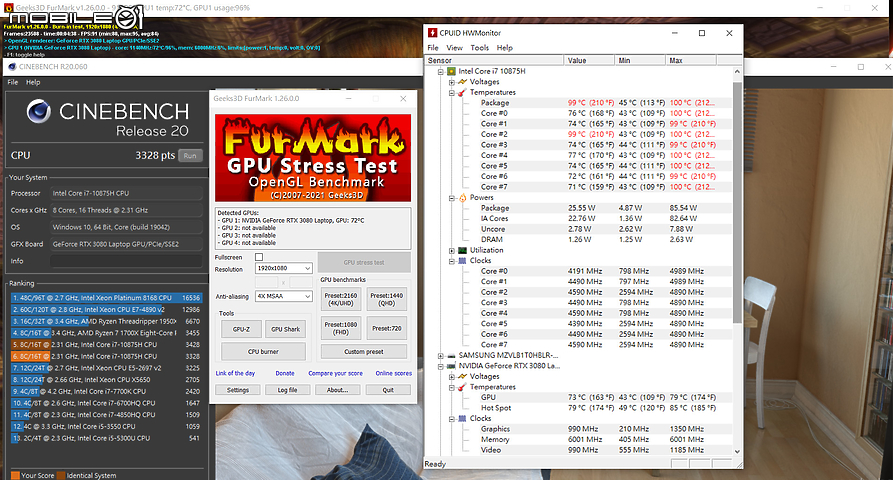Open the Link of the day link
Viewport: 893px width, 480px height.
click(x=235, y=374)
